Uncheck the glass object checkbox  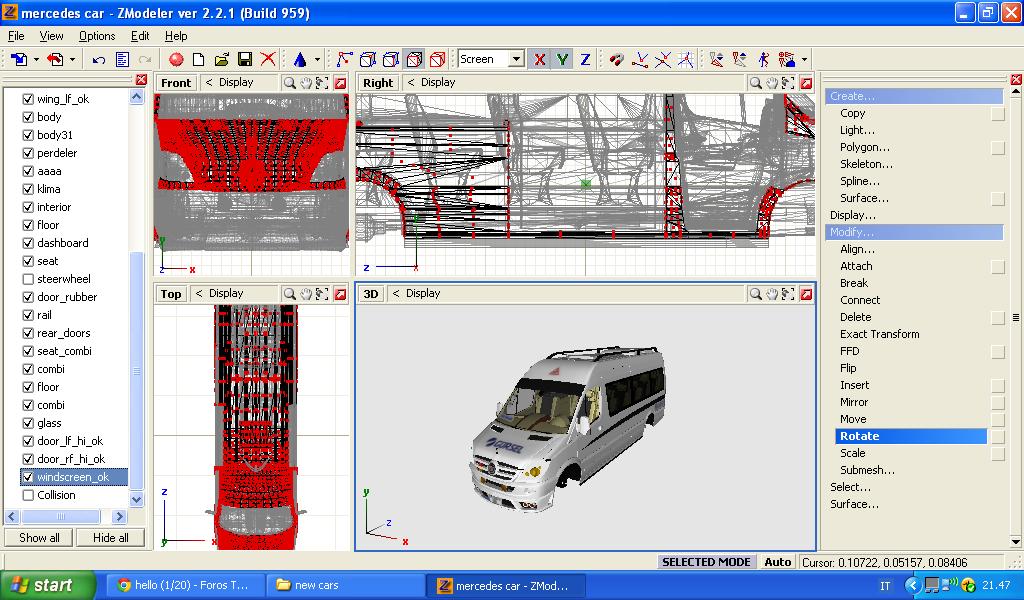tap(28, 423)
